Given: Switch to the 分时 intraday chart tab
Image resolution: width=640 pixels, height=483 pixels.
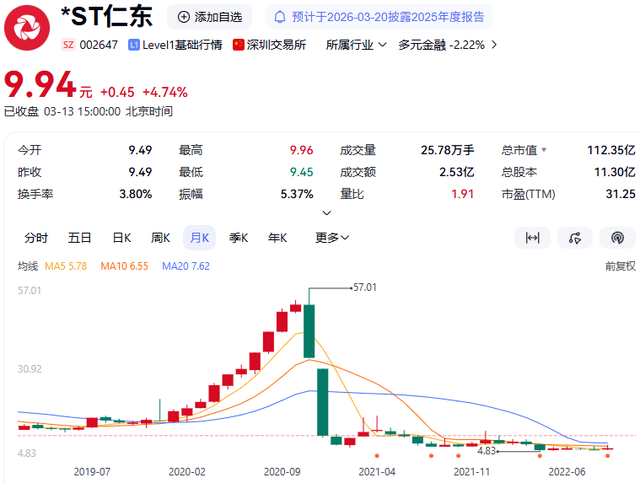Looking at the screenshot, I should point(36,238).
